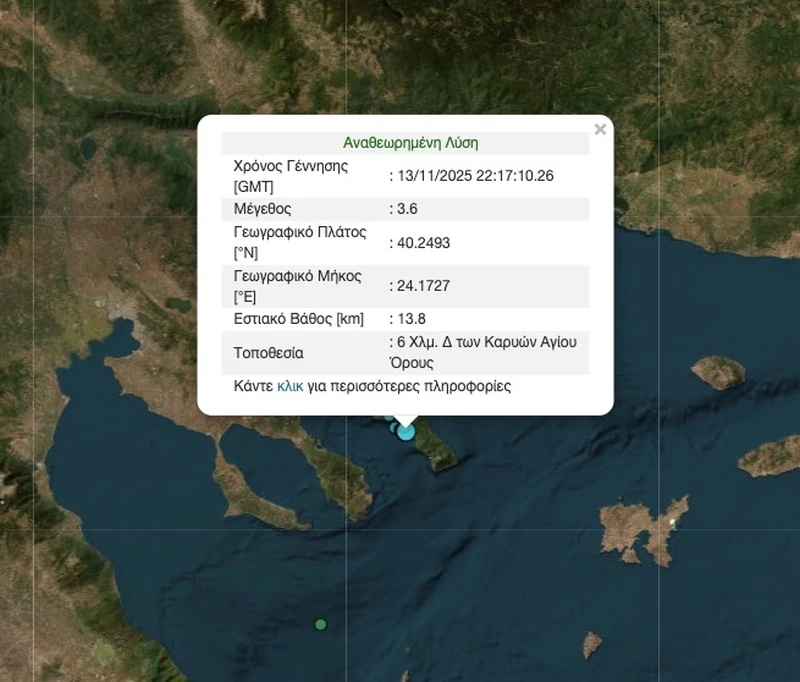Click the longitude value 24.1727
The width and height of the screenshot is (800, 682).
click(423, 286)
